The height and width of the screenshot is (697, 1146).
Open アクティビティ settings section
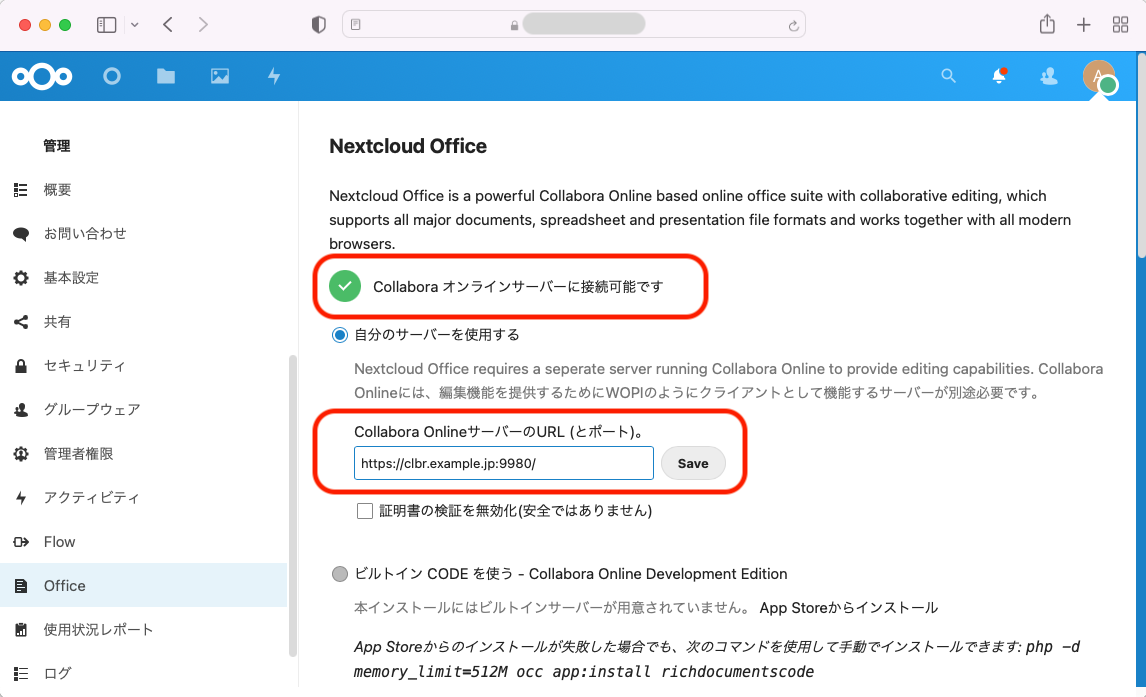(x=143, y=498)
